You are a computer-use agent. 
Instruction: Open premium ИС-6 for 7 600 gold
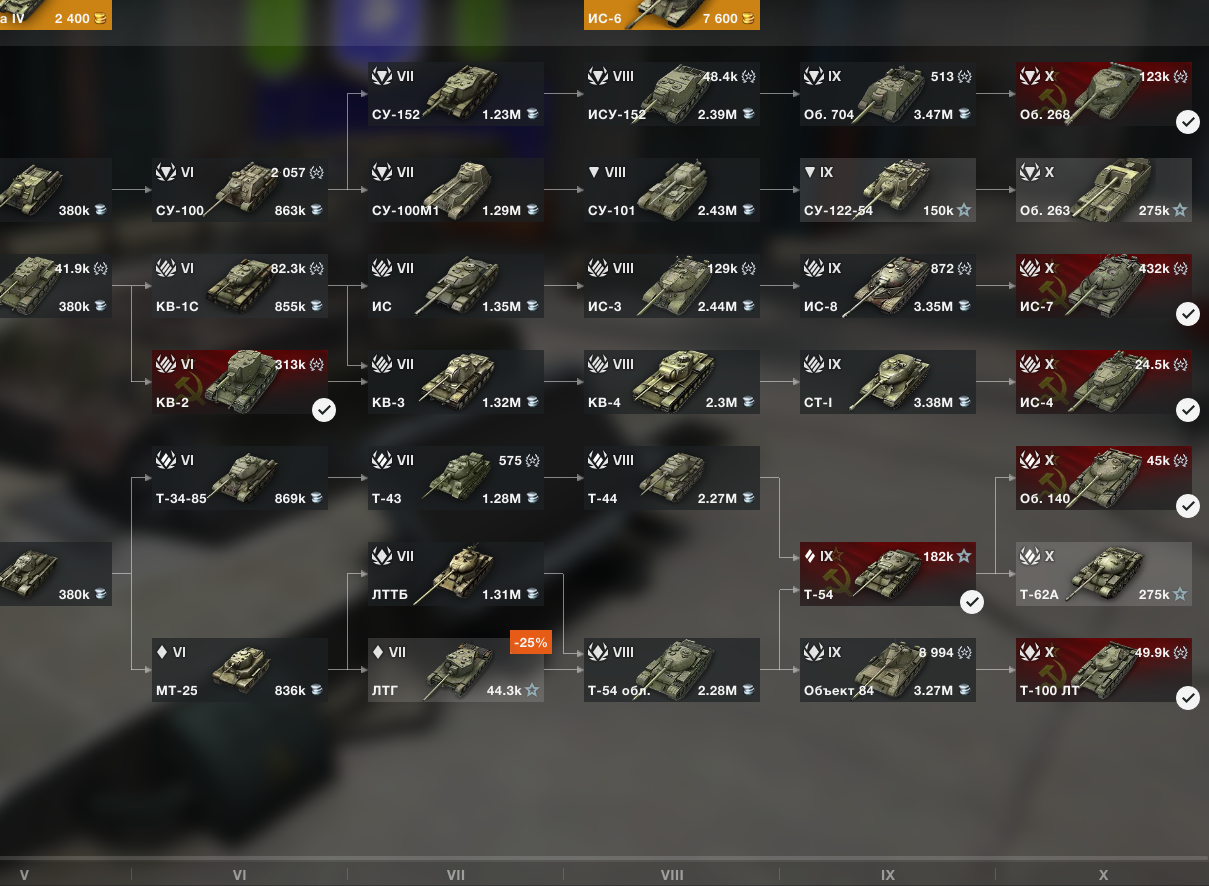click(x=672, y=15)
